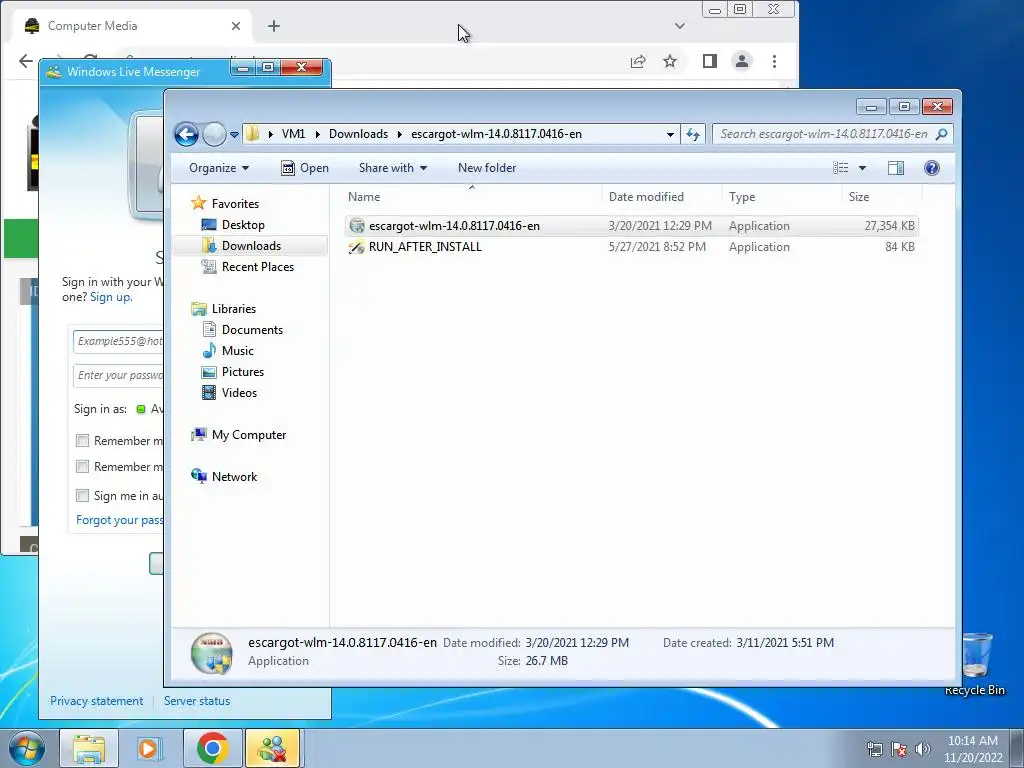Image resolution: width=1024 pixels, height=768 pixels.
Task: Tick the second Remember me checkbox
Action: tap(82, 467)
